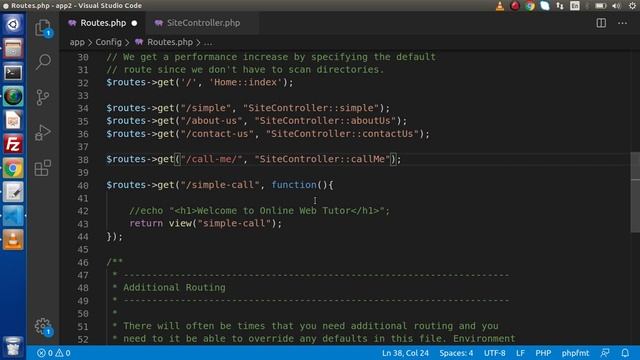Open the Explorer view in activity bar
Screen dimensions: 640x360
pyautogui.click(x=43, y=28)
